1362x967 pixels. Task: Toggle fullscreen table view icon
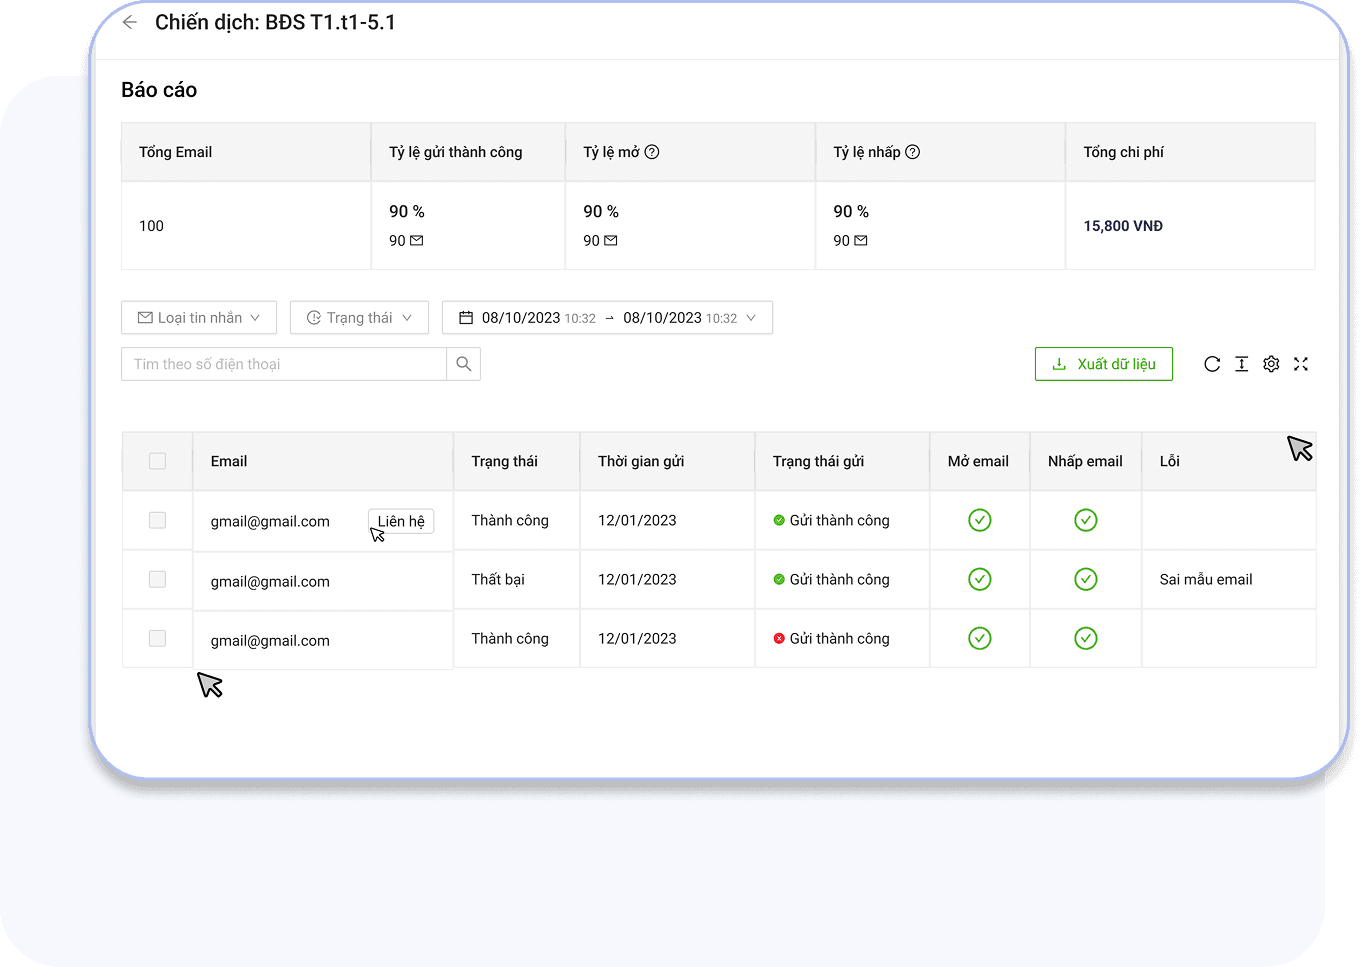point(1301,364)
